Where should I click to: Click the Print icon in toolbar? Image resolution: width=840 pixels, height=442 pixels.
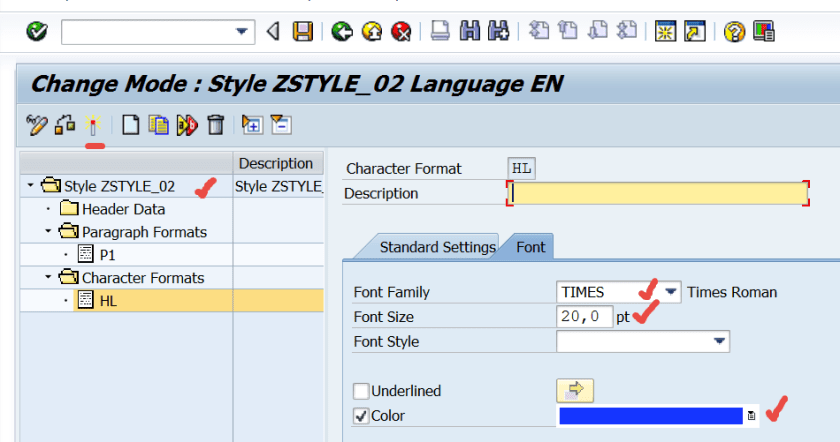439,32
